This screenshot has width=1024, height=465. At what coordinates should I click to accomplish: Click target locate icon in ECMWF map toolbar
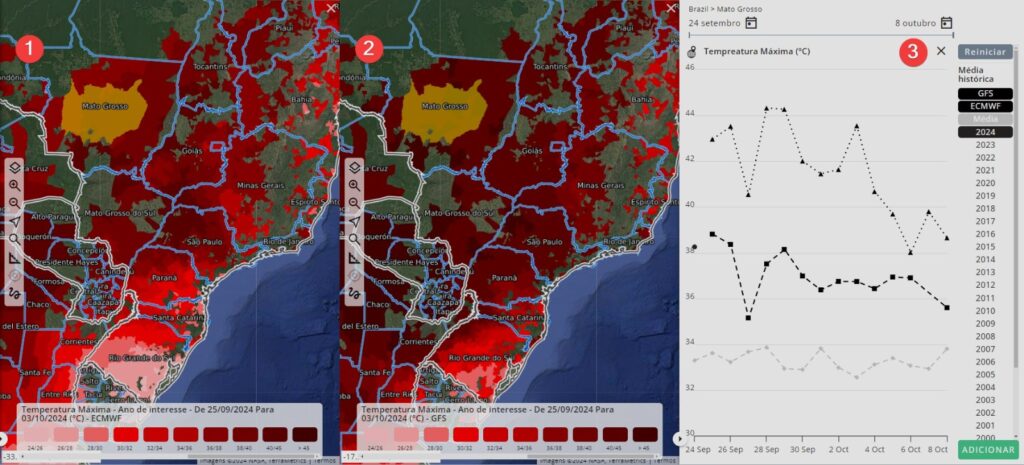coord(14,275)
